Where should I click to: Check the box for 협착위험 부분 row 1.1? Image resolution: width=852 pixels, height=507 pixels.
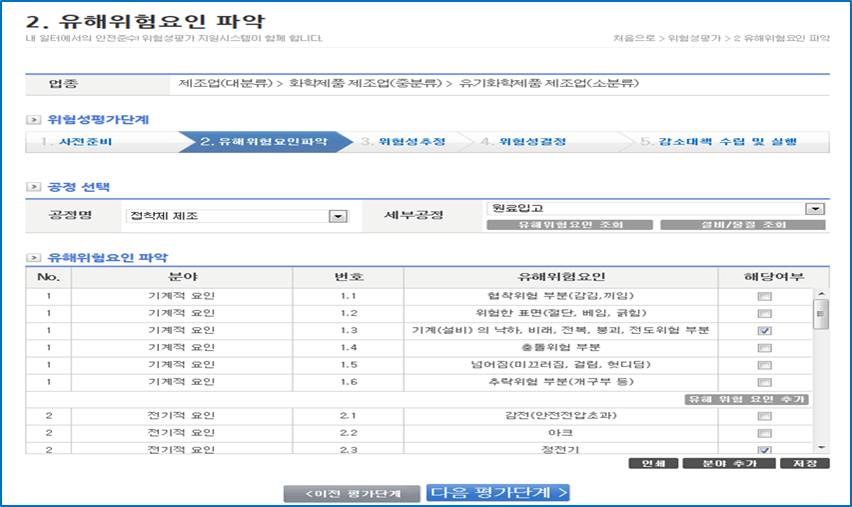click(765, 296)
